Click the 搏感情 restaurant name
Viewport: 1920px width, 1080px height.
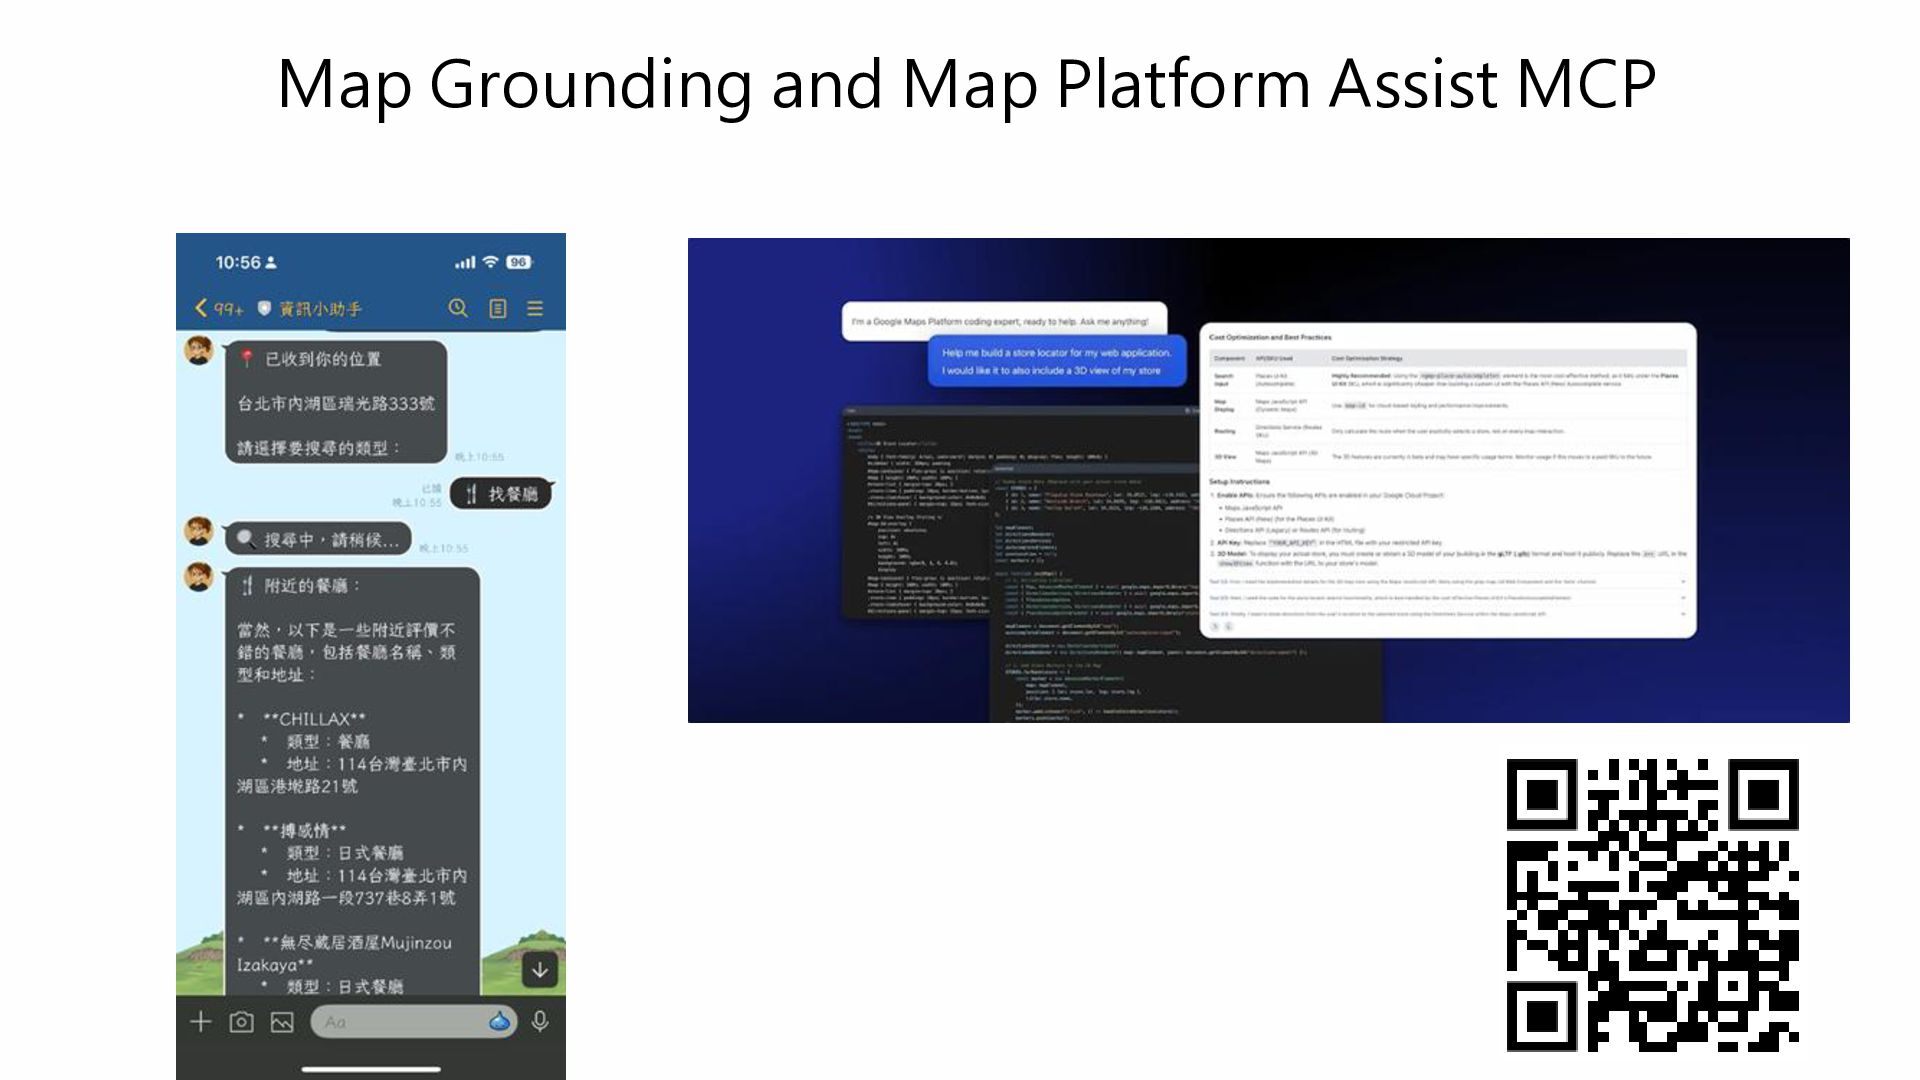click(305, 831)
